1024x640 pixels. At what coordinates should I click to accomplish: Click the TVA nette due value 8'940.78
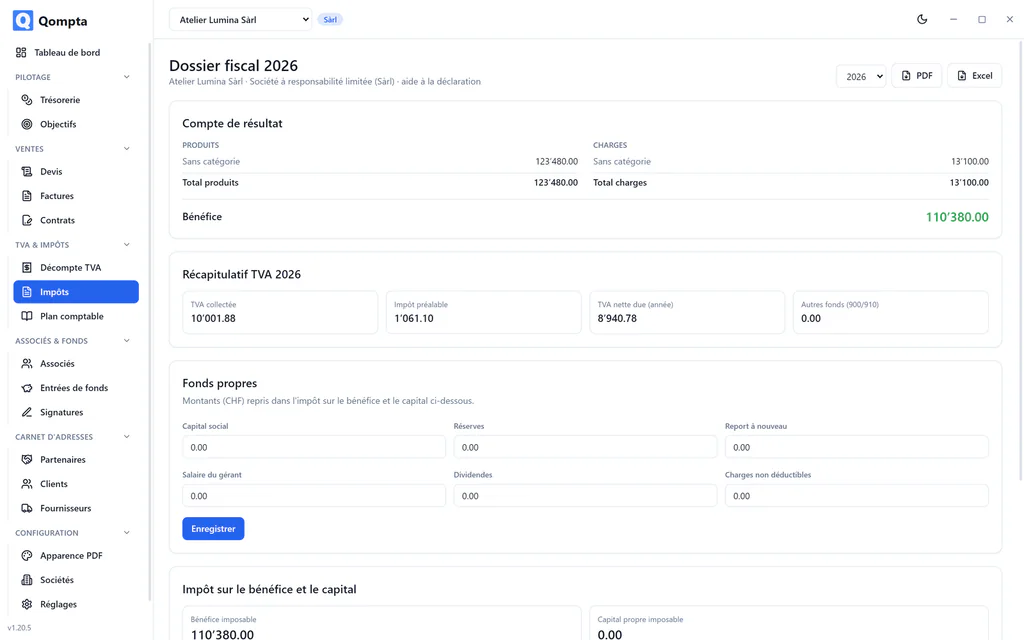[x=617, y=319]
